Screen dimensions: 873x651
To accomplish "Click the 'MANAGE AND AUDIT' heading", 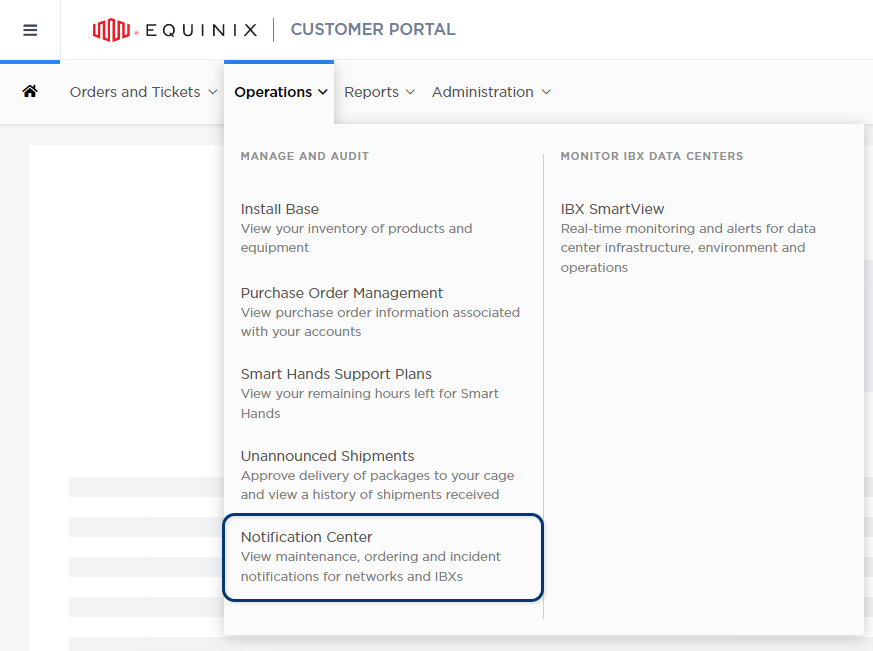I will [x=305, y=156].
